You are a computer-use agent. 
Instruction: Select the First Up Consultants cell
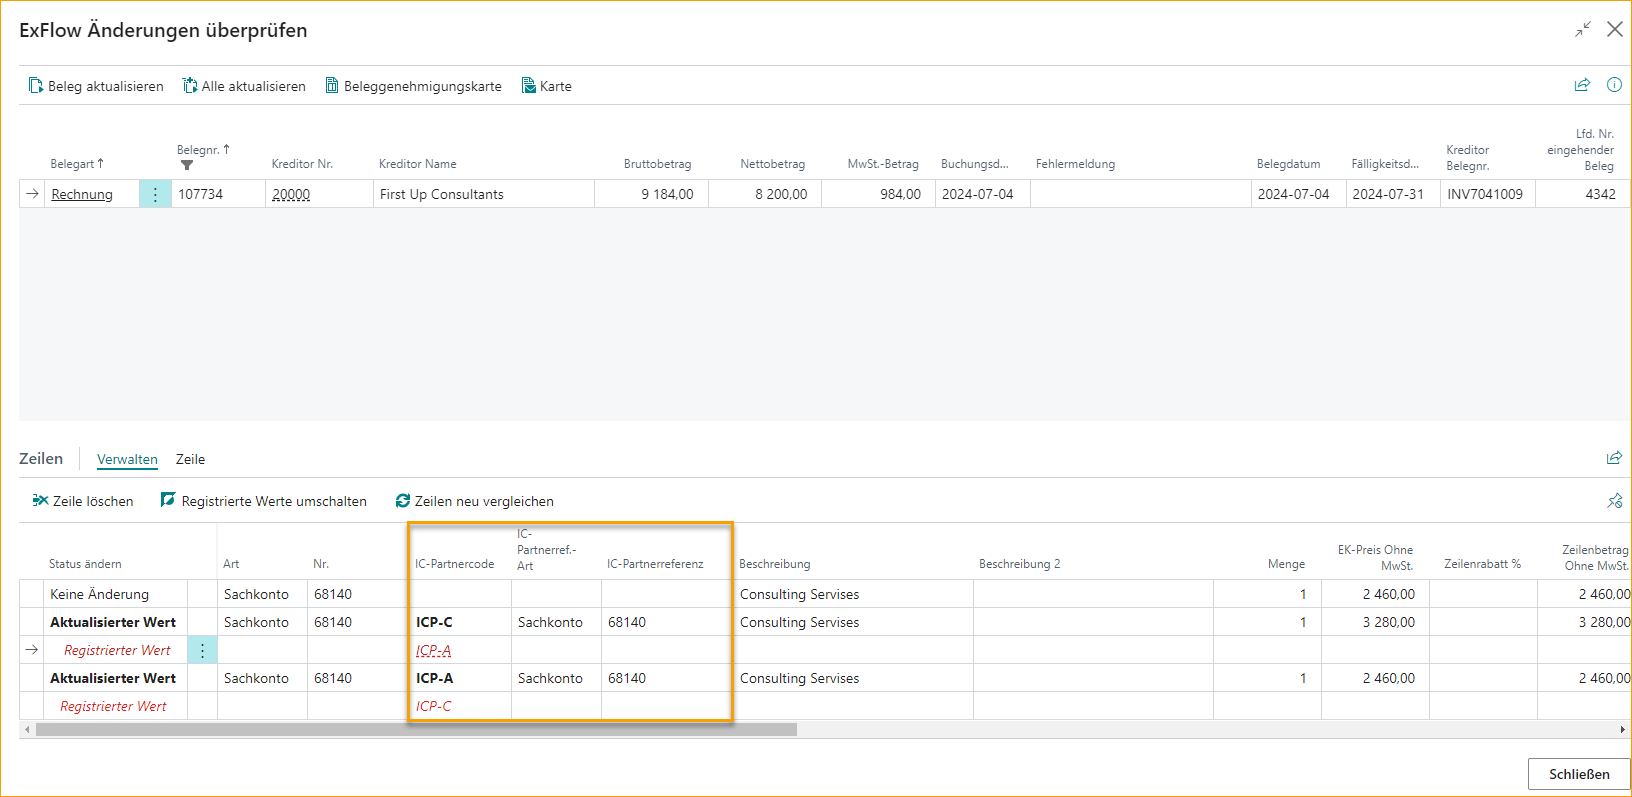[x=484, y=194]
